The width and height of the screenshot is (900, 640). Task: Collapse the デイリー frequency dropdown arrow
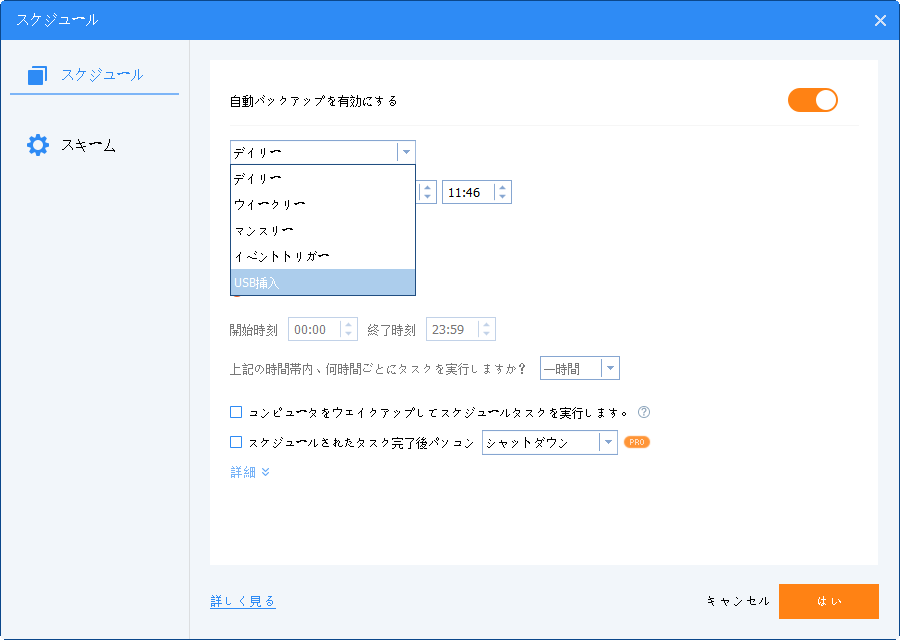pyautogui.click(x=405, y=153)
